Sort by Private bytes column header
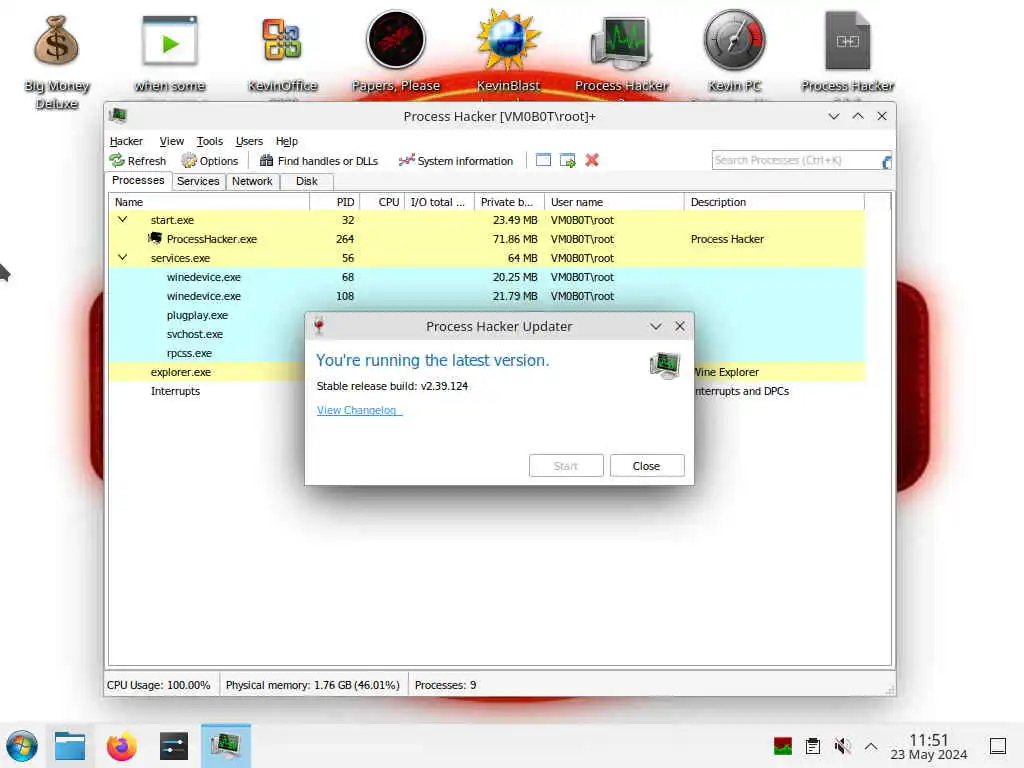Image resolution: width=1024 pixels, height=768 pixels. tap(509, 202)
